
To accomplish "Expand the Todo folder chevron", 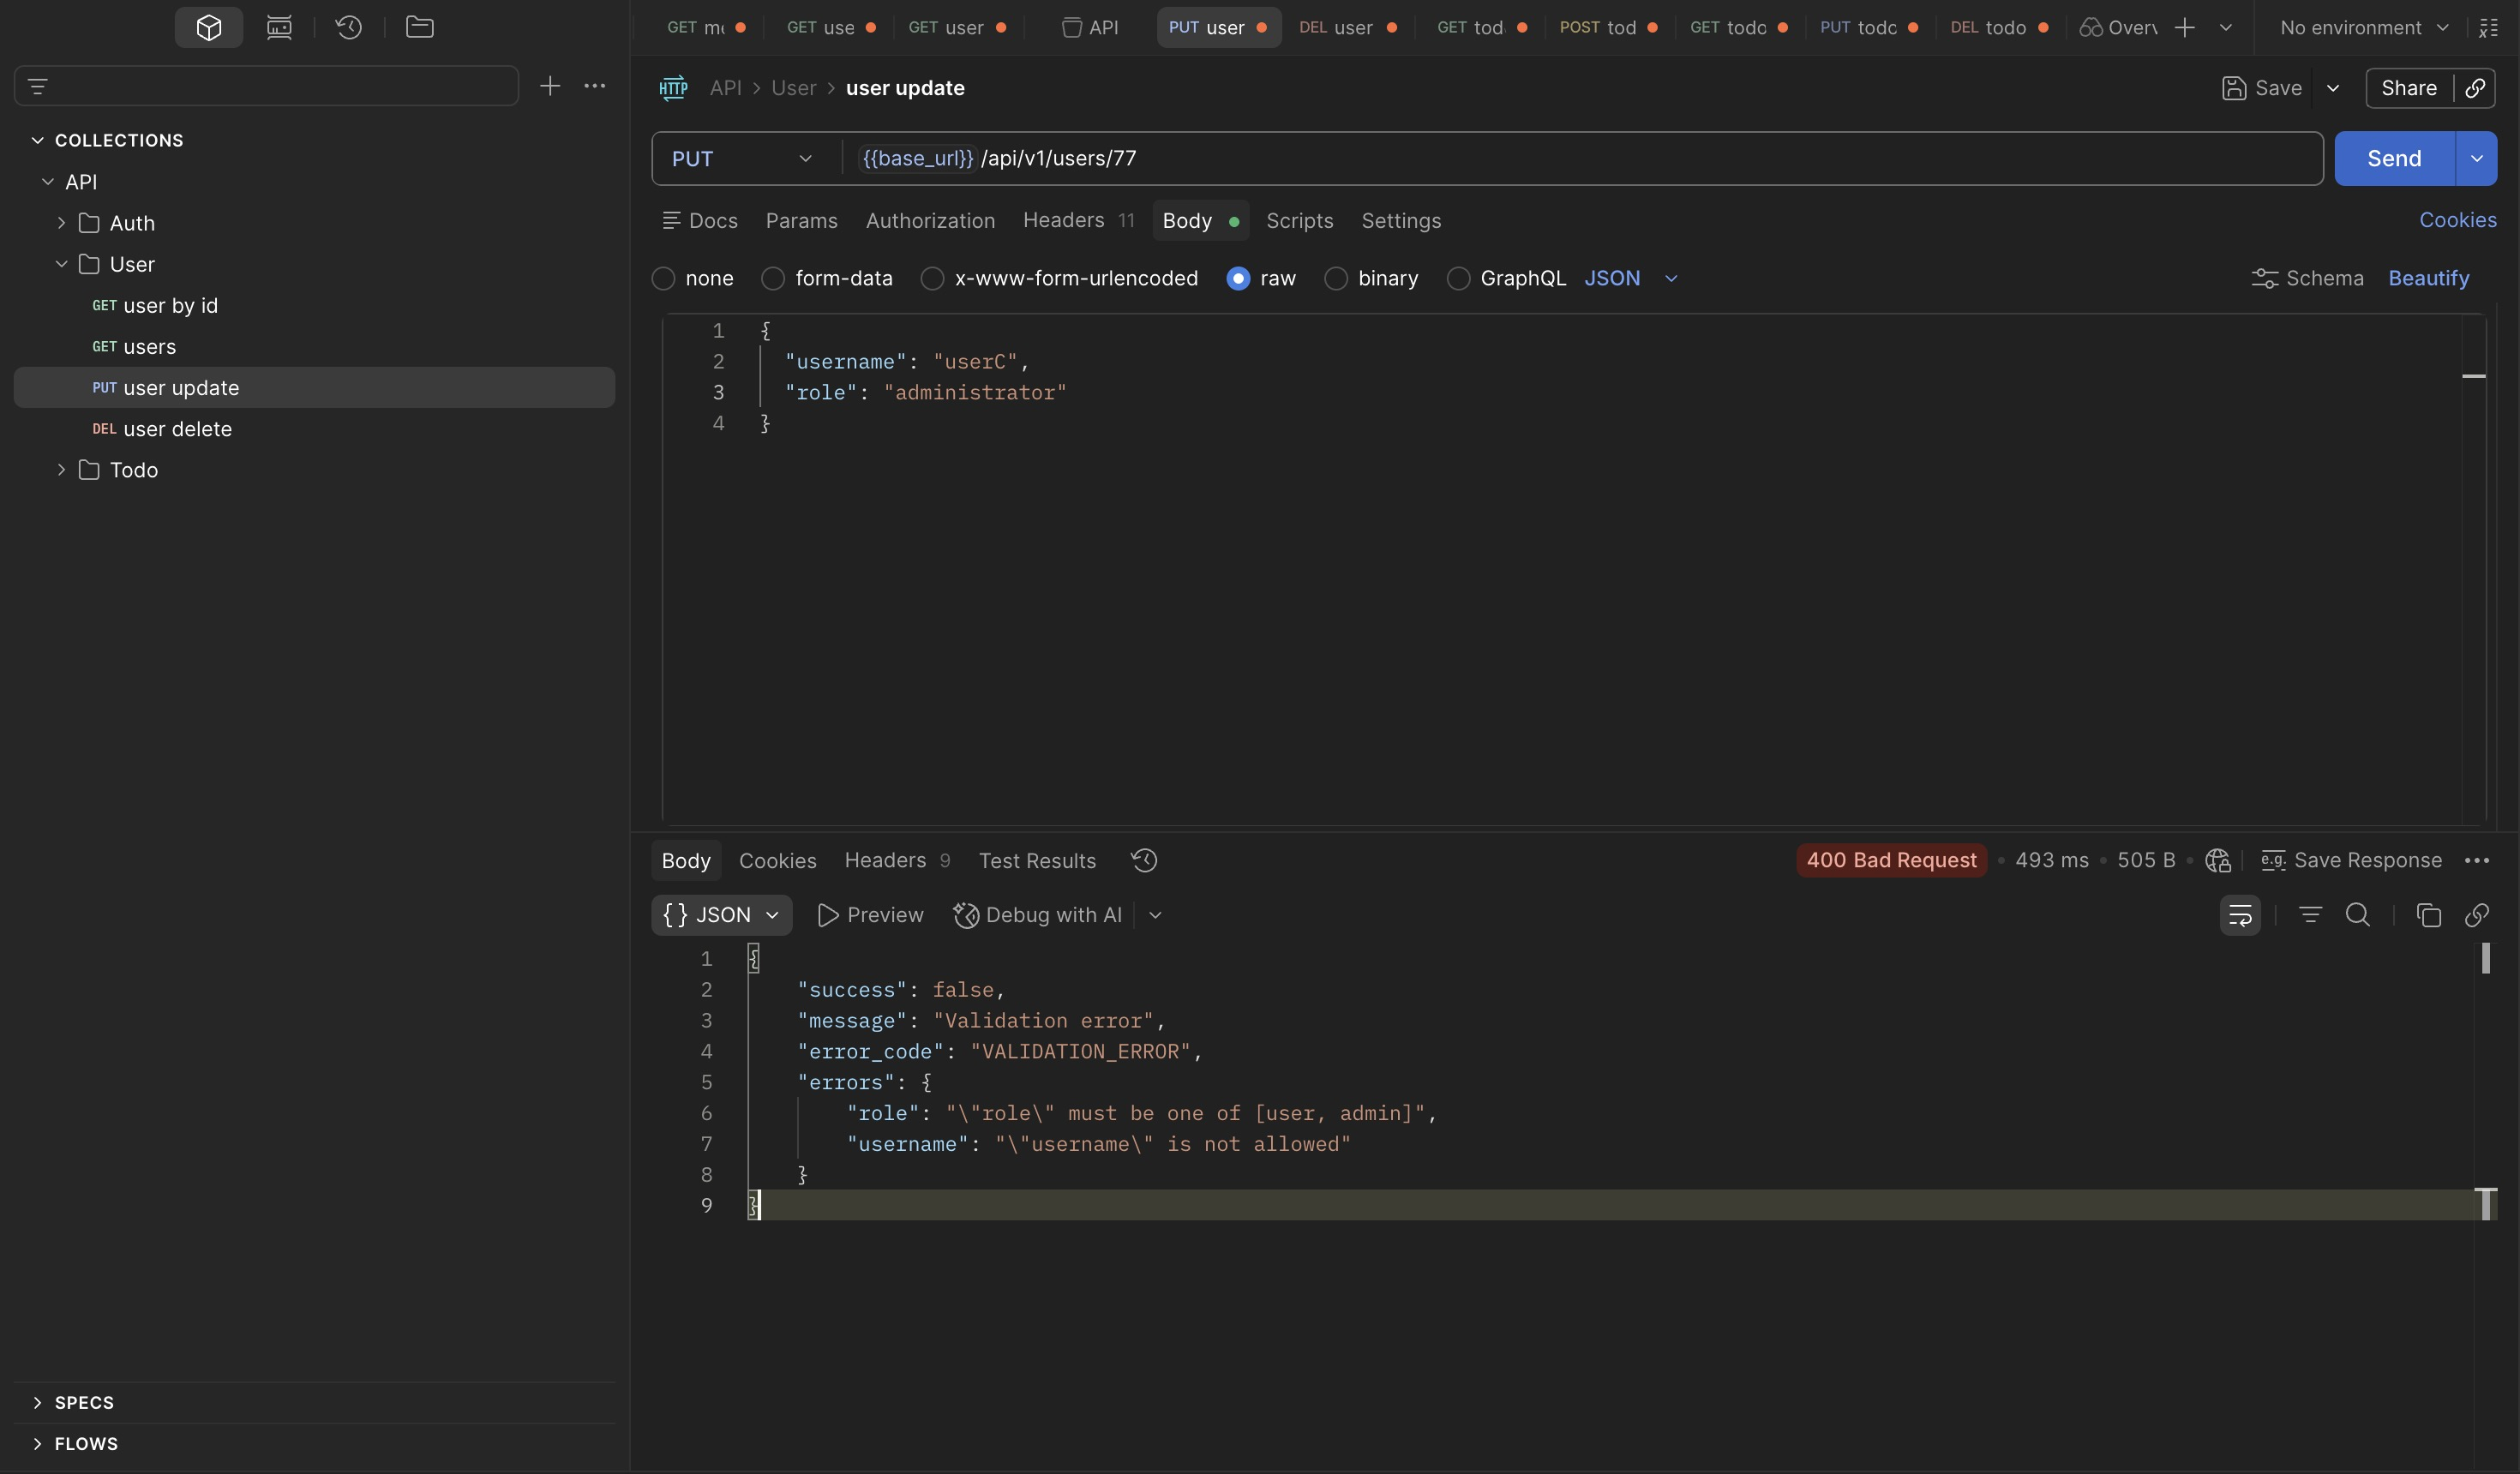I will pos(61,470).
